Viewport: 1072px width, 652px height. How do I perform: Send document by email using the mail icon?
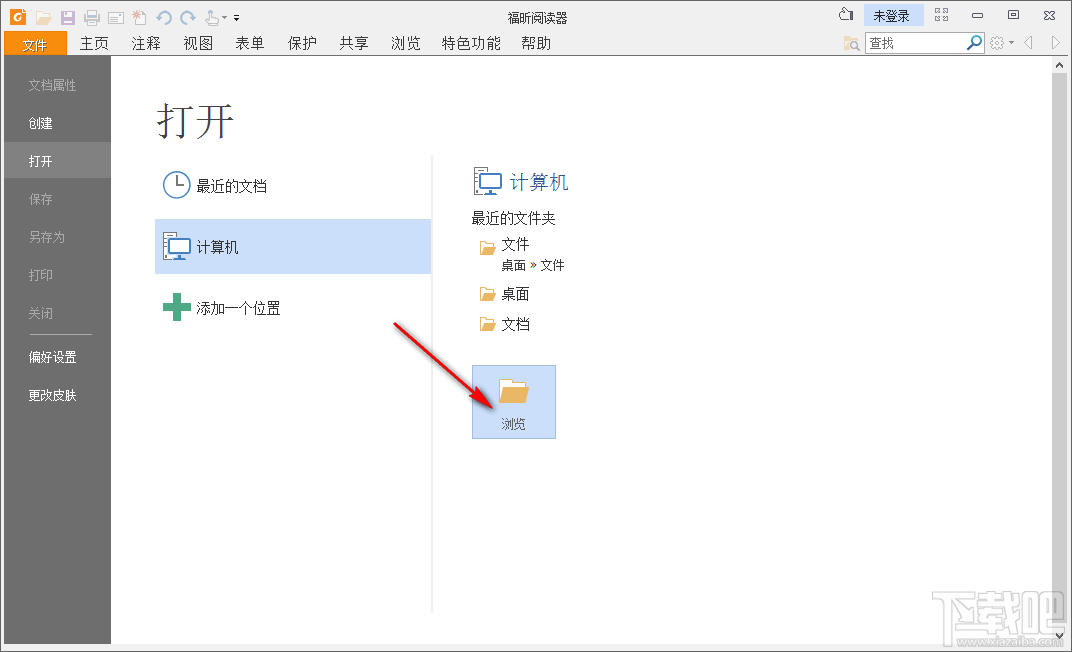[115, 17]
